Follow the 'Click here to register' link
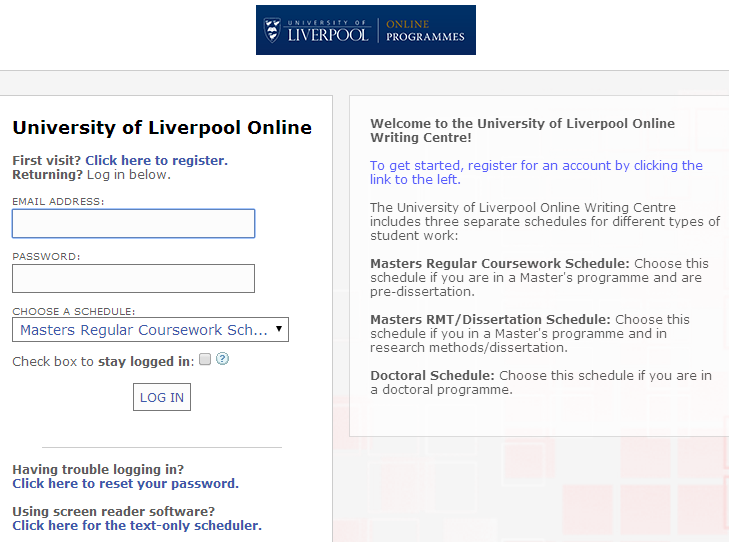The width and height of the screenshot is (729, 542). 157,160
